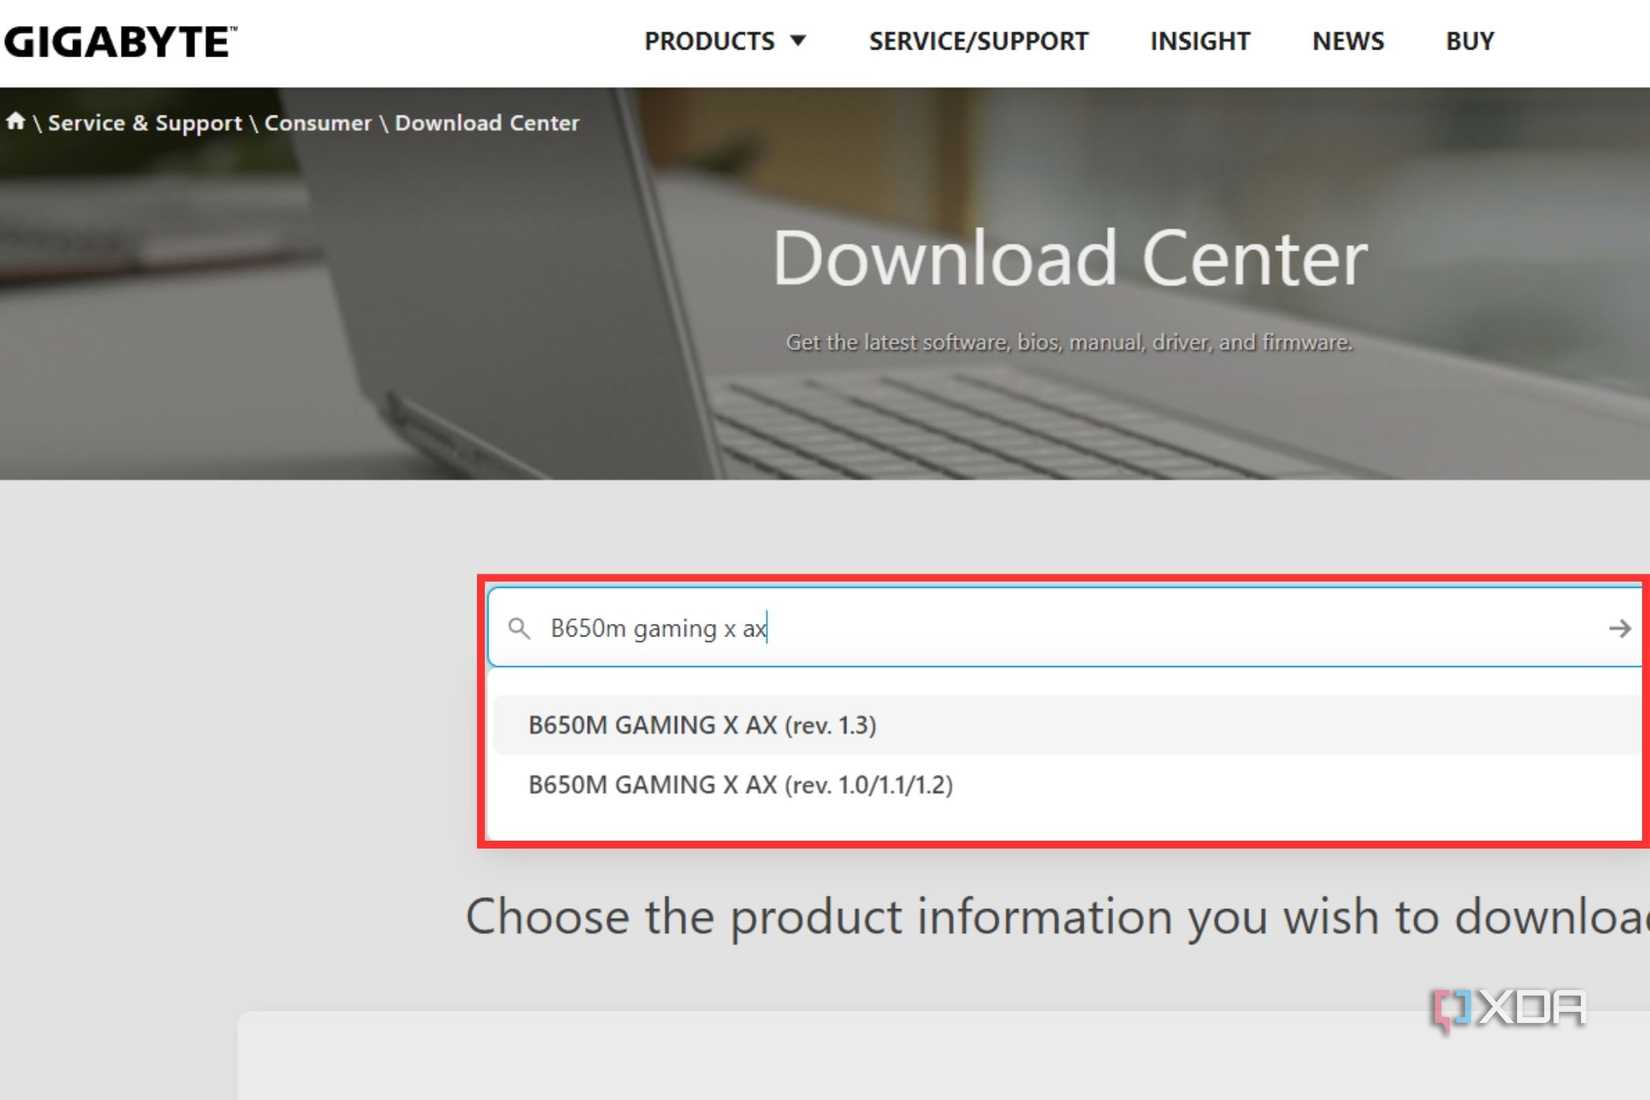Submit search with the arrow icon
1650x1100 pixels.
coord(1620,628)
